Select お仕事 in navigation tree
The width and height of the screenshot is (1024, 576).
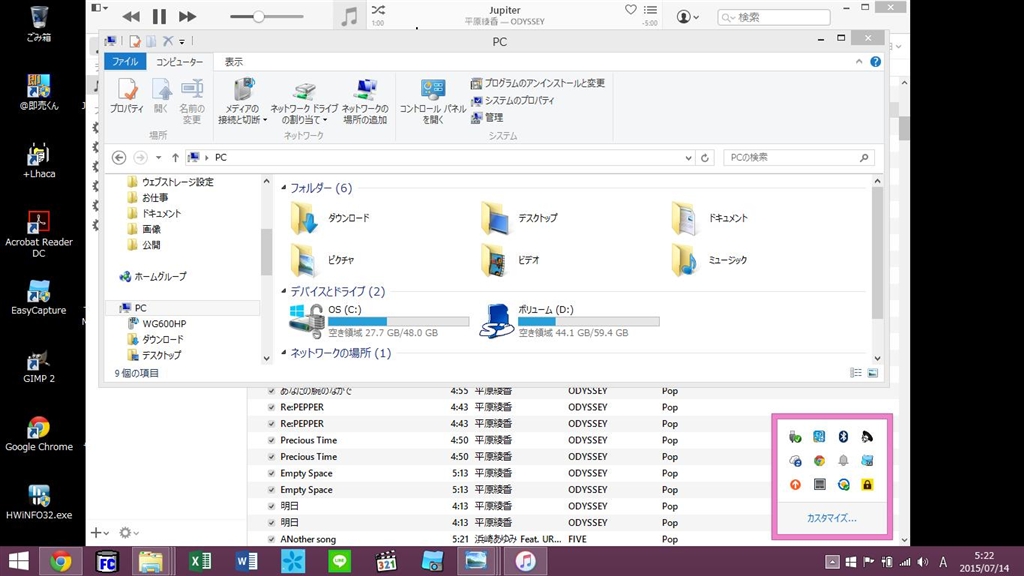click(148, 198)
